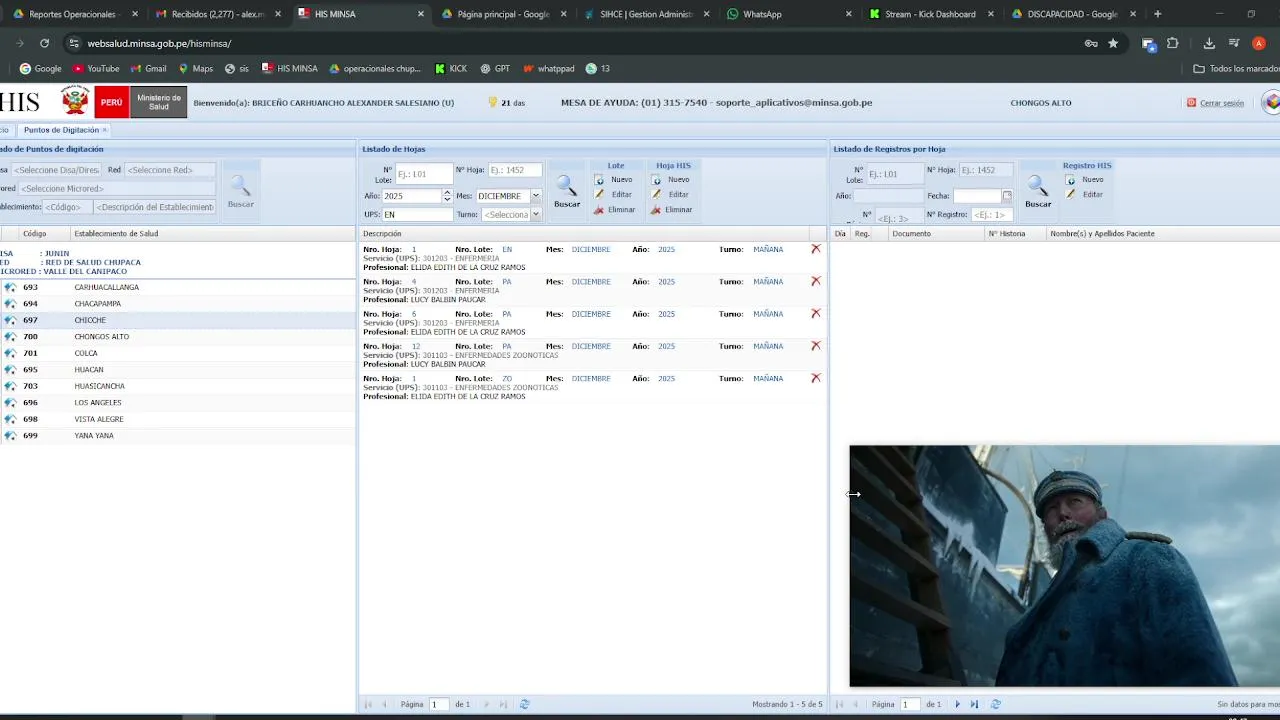Click Nuevo under Registro HIS group
Viewport: 1280px width, 720px height.
pos(1085,180)
